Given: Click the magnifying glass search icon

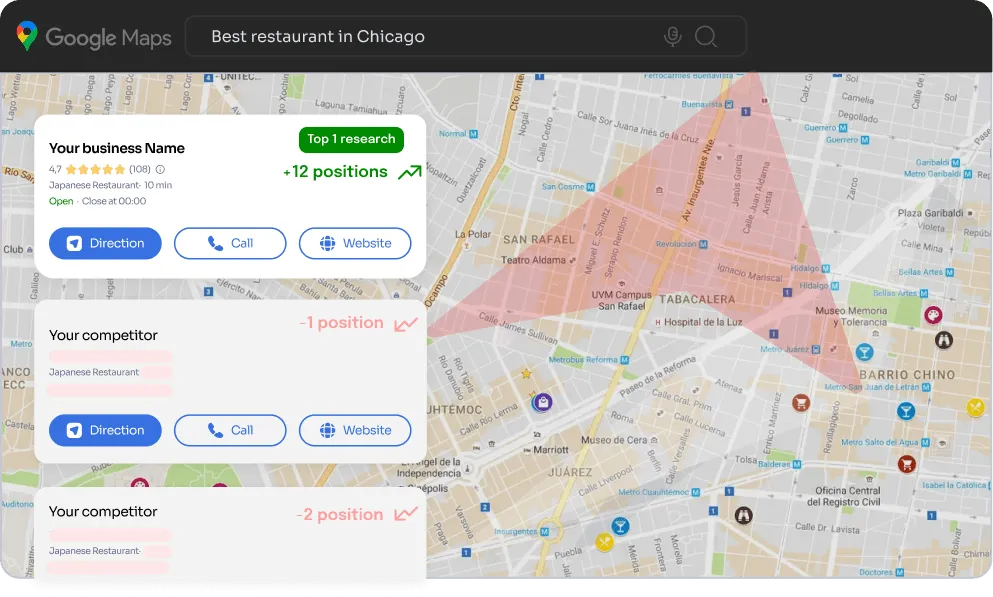Looking at the screenshot, I should click(x=705, y=36).
